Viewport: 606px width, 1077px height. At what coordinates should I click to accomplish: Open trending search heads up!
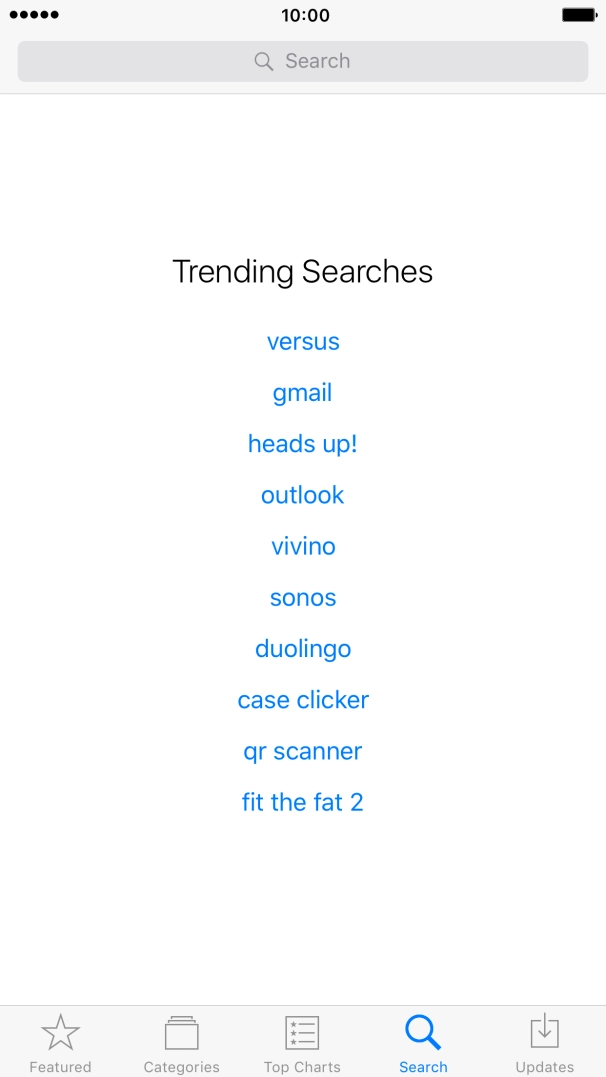(x=302, y=443)
